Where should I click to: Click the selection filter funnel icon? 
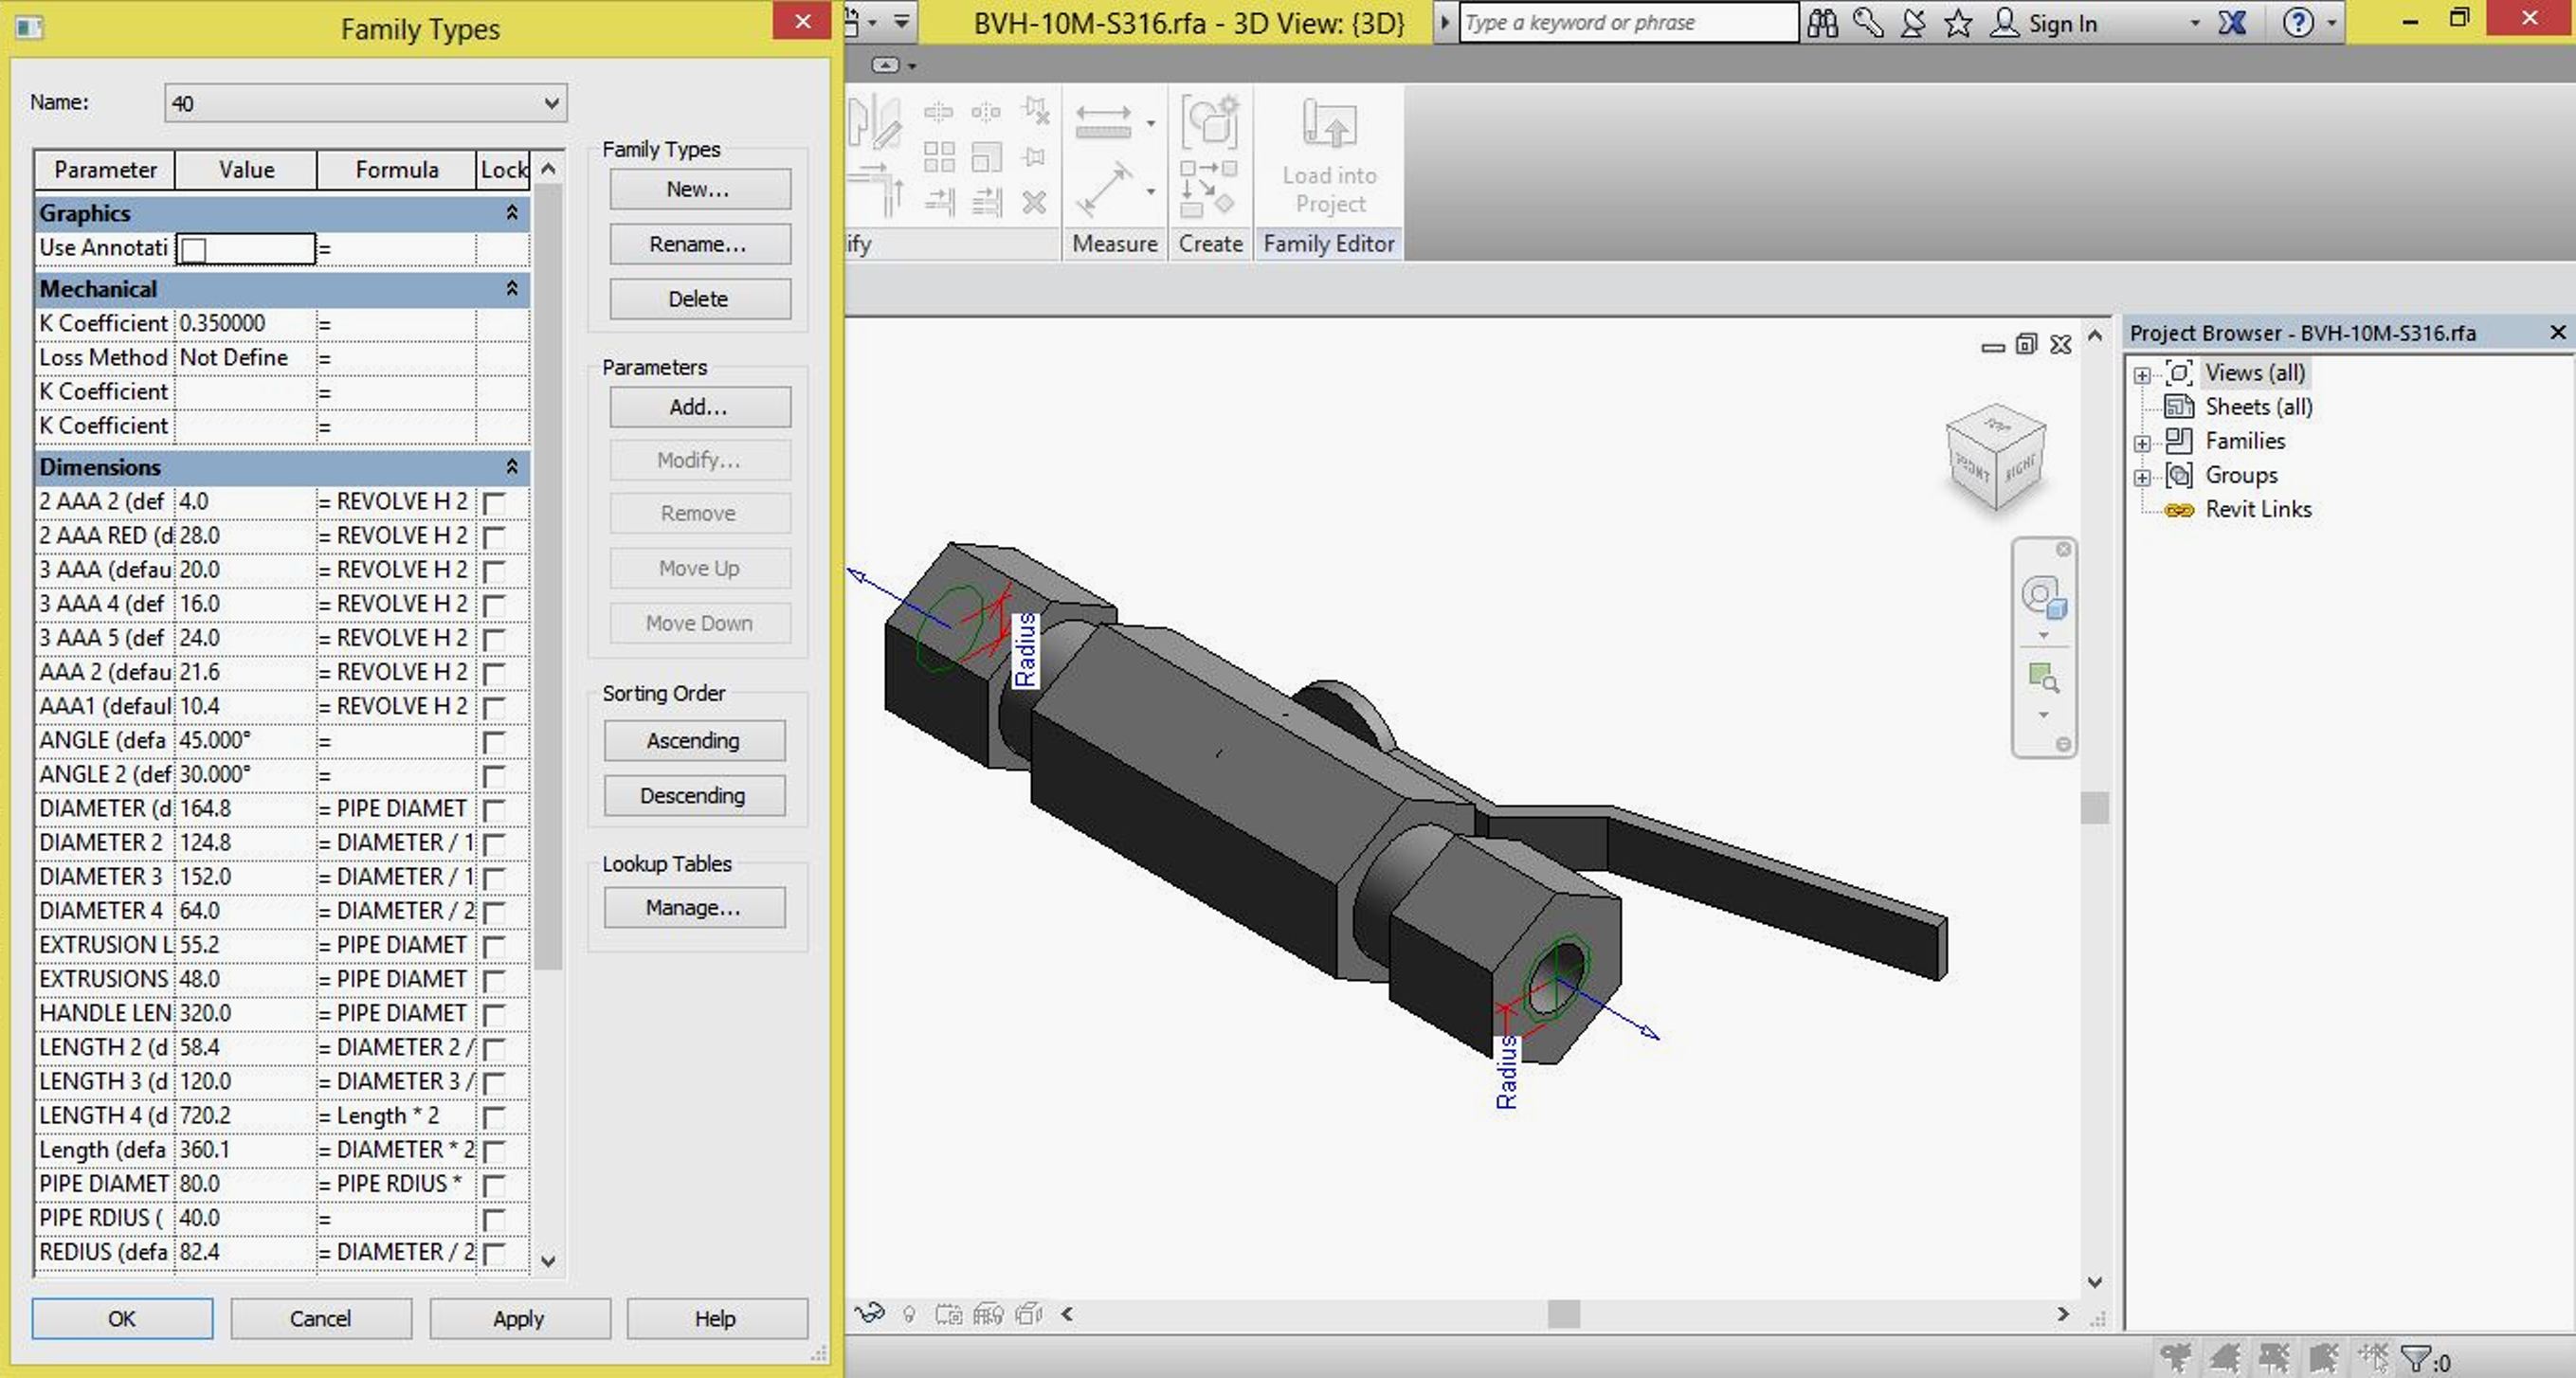click(2416, 1359)
